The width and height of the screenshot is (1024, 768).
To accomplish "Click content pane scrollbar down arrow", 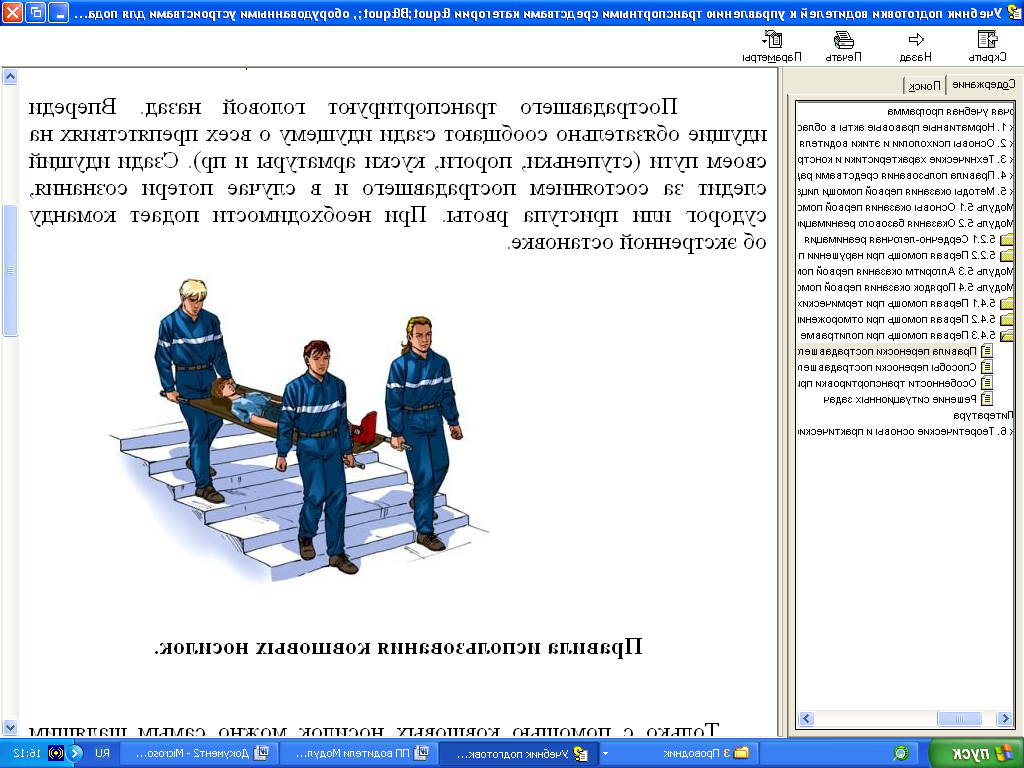I will pos(10,727).
